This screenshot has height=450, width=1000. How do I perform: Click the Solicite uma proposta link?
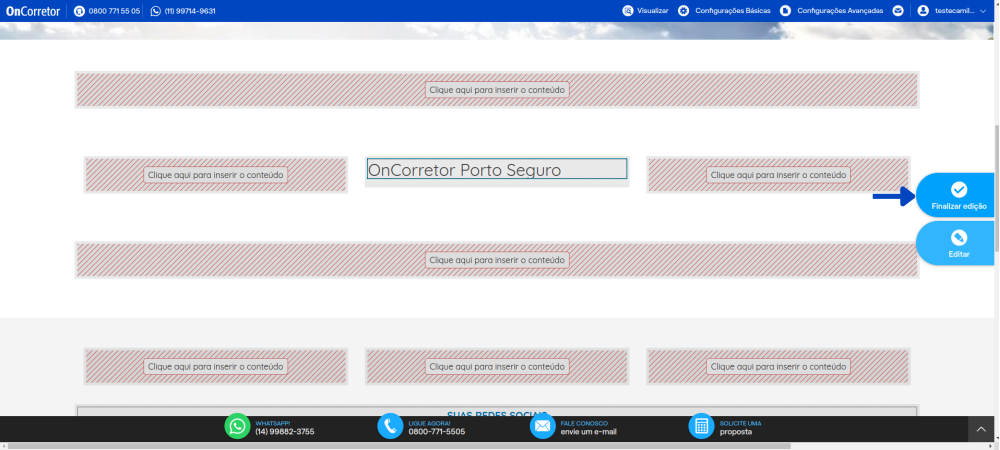coord(740,427)
